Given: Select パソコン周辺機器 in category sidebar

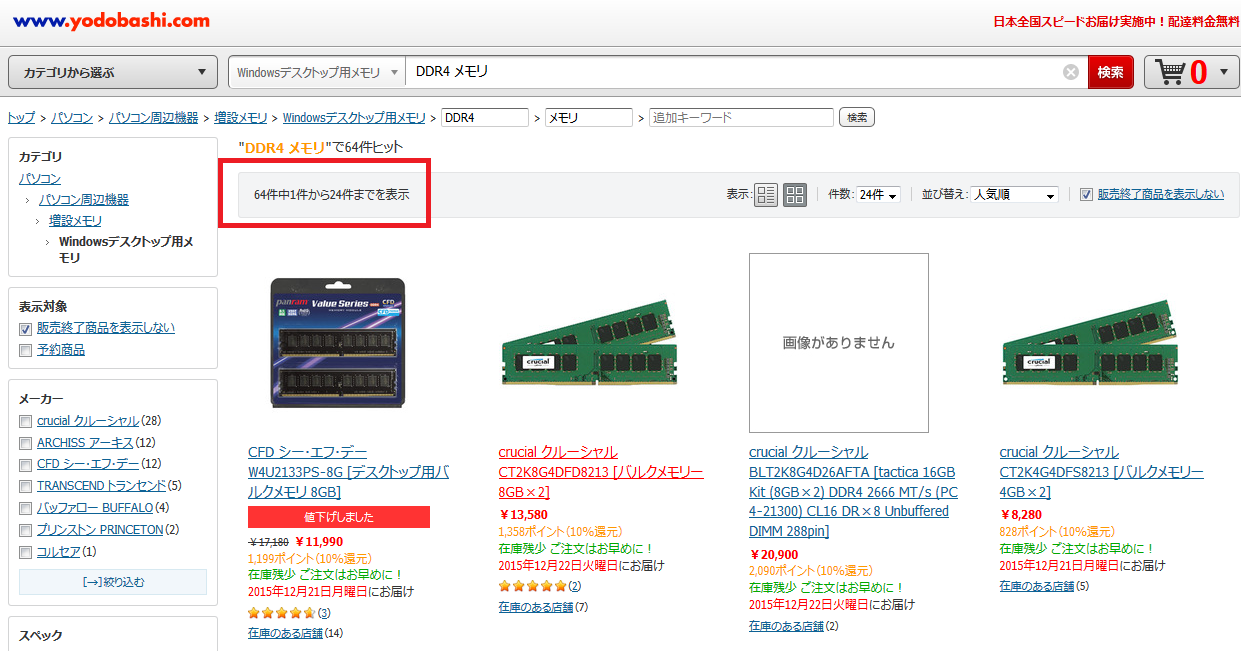Looking at the screenshot, I should coord(84,200).
